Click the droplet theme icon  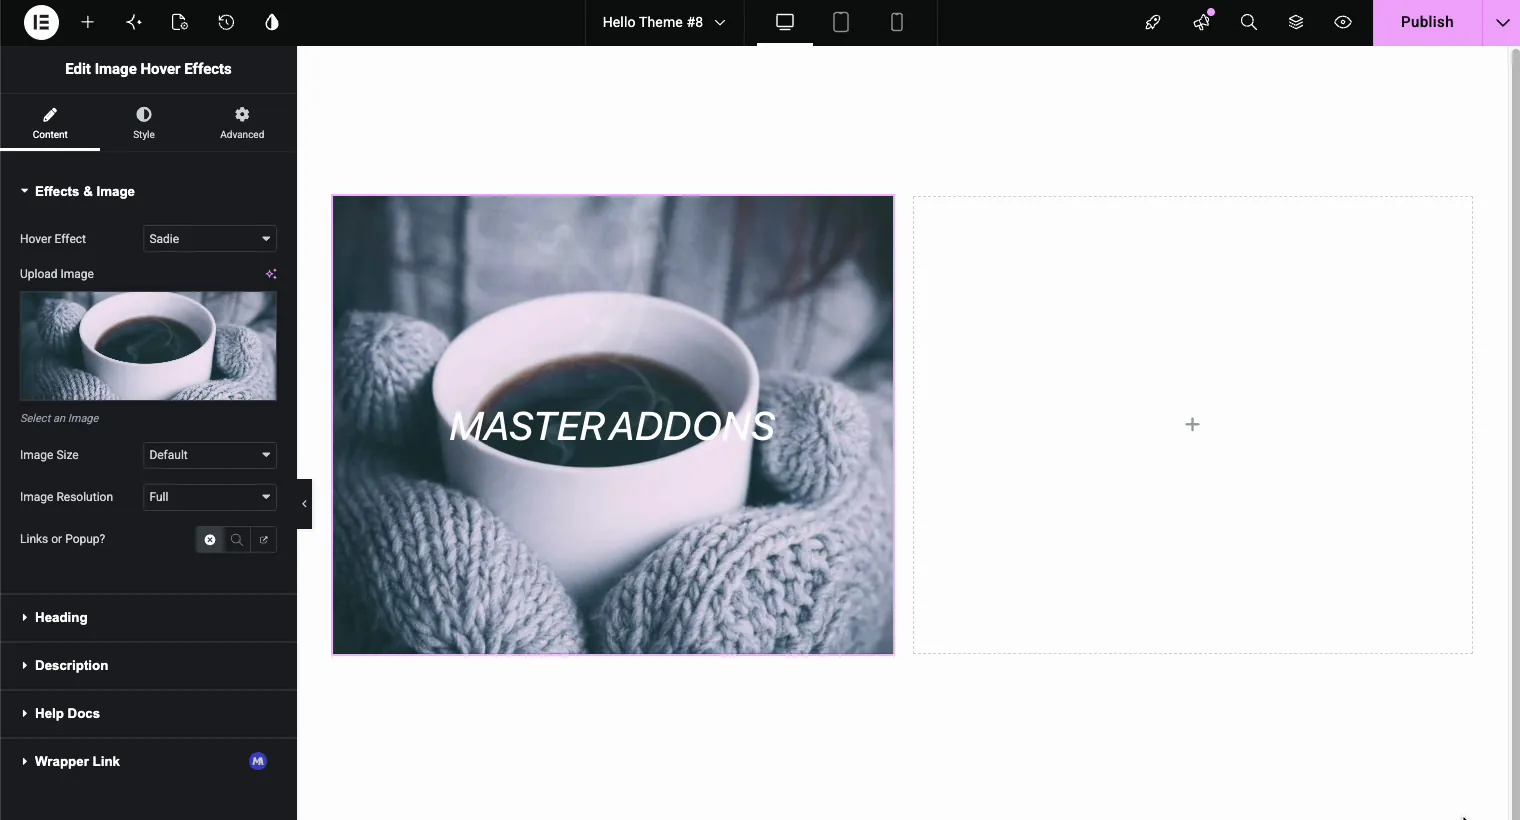(272, 22)
